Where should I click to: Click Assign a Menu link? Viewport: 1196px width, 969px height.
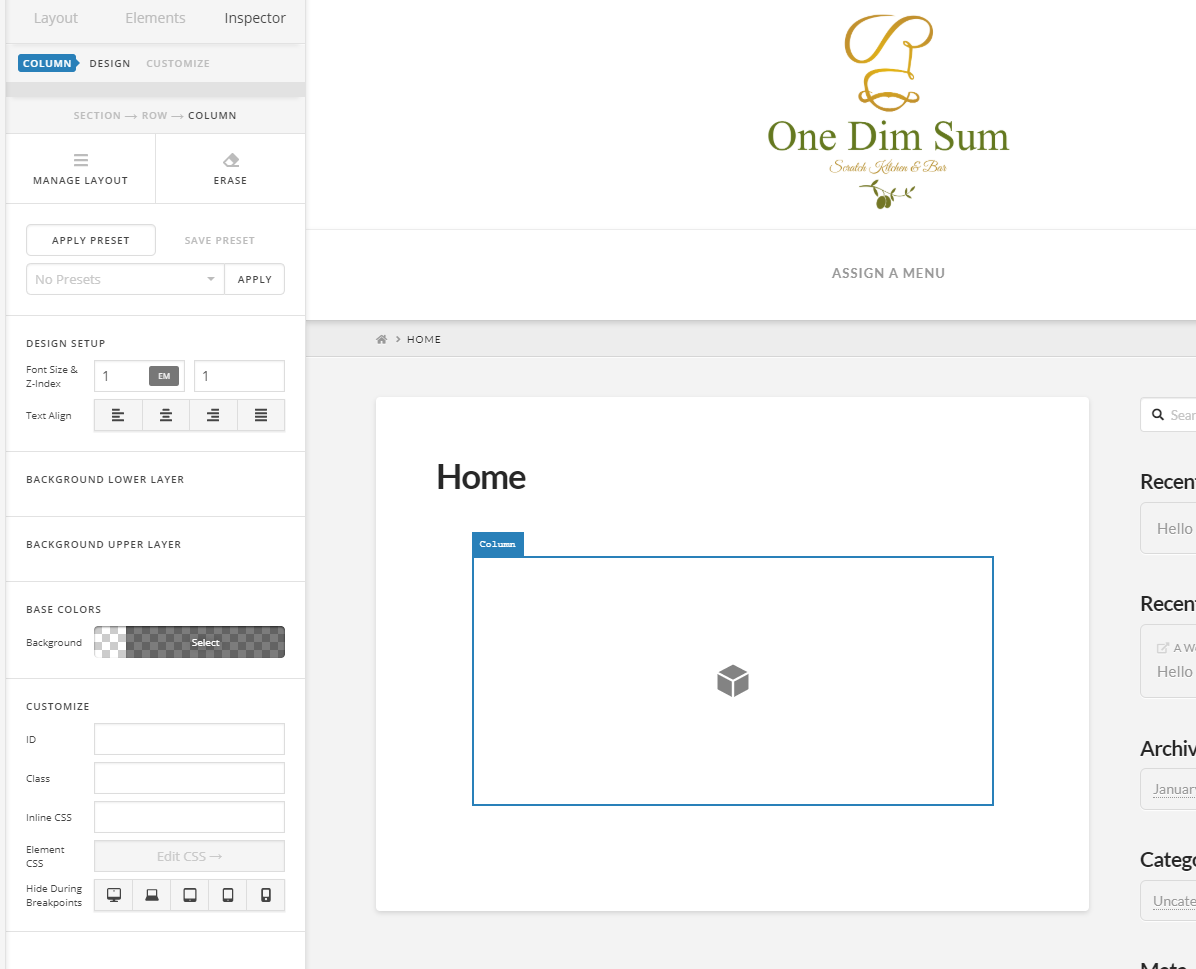click(x=888, y=273)
